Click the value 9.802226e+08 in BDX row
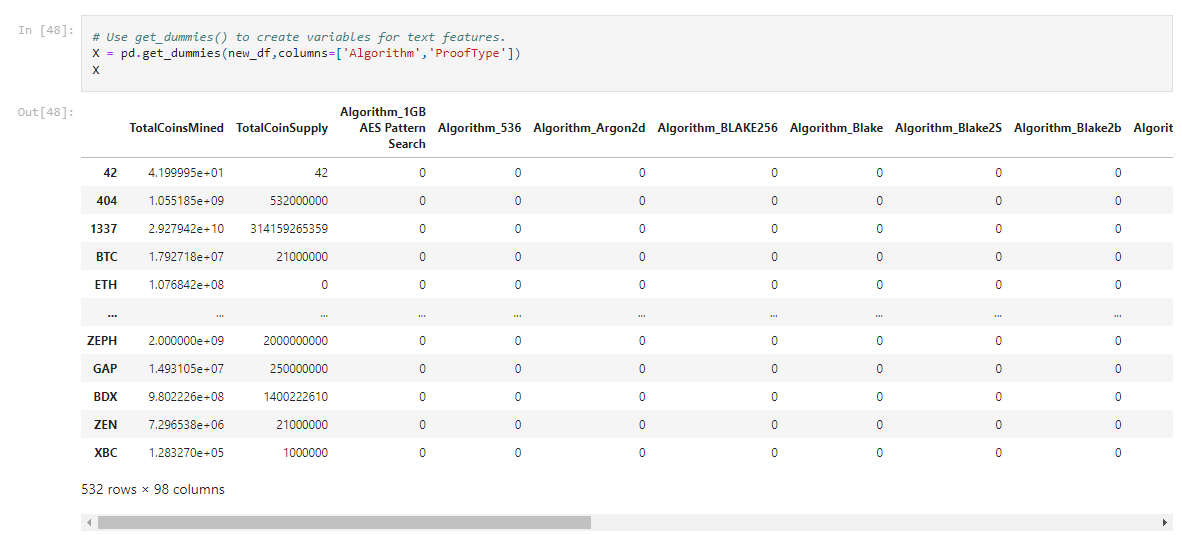Viewport: 1182px width, 535px height. (186, 397)
